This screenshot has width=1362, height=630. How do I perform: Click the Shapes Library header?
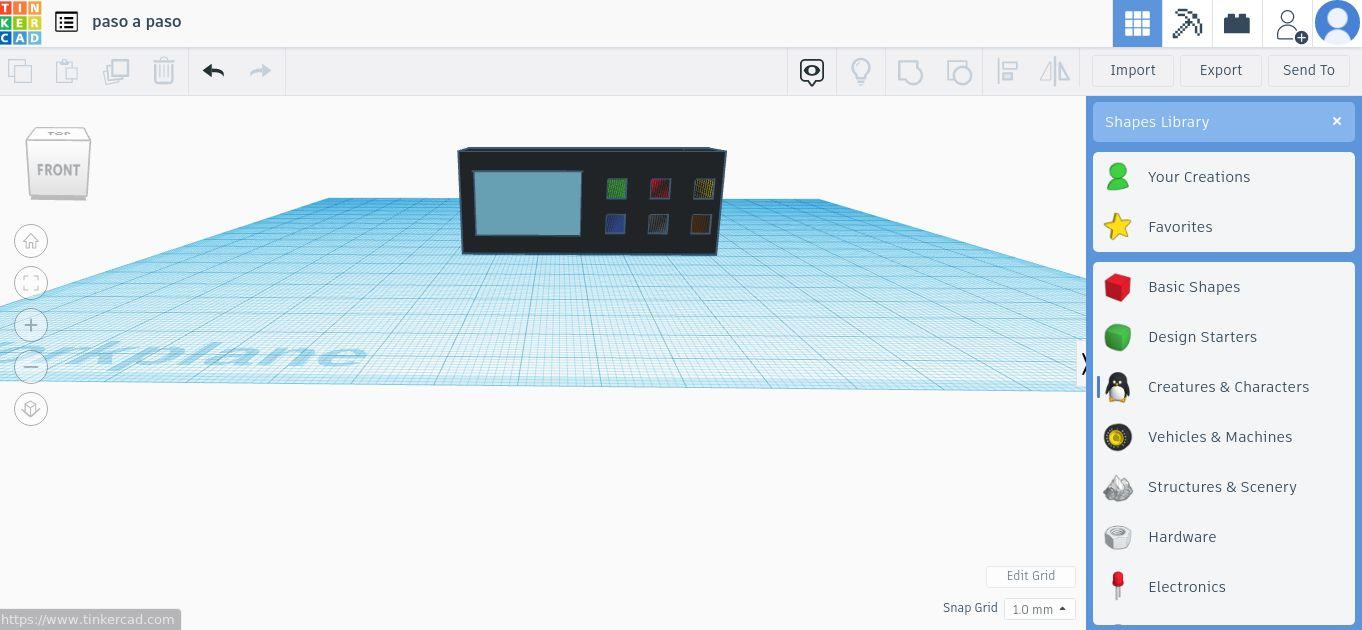pos(1224,122)
